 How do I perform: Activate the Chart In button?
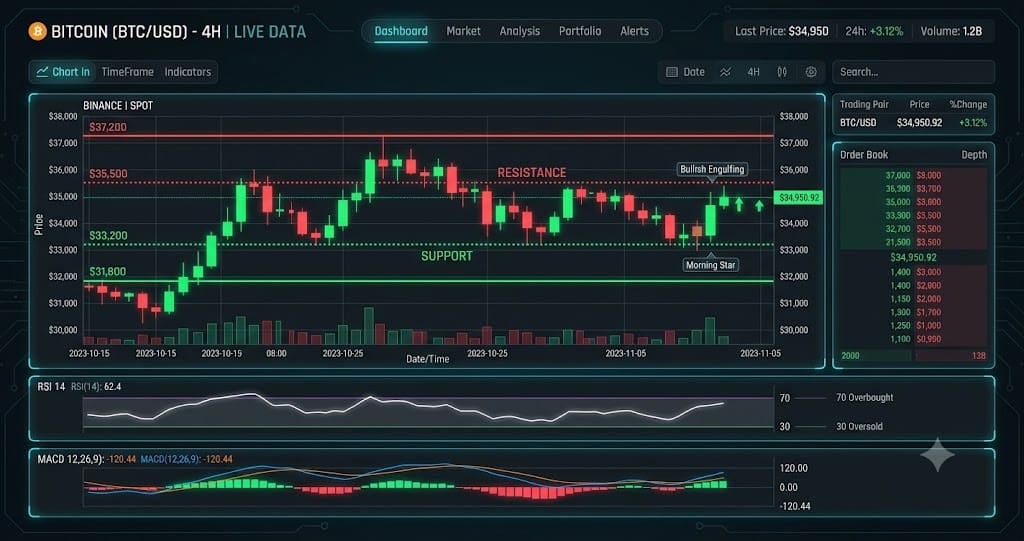coord(63,72)
